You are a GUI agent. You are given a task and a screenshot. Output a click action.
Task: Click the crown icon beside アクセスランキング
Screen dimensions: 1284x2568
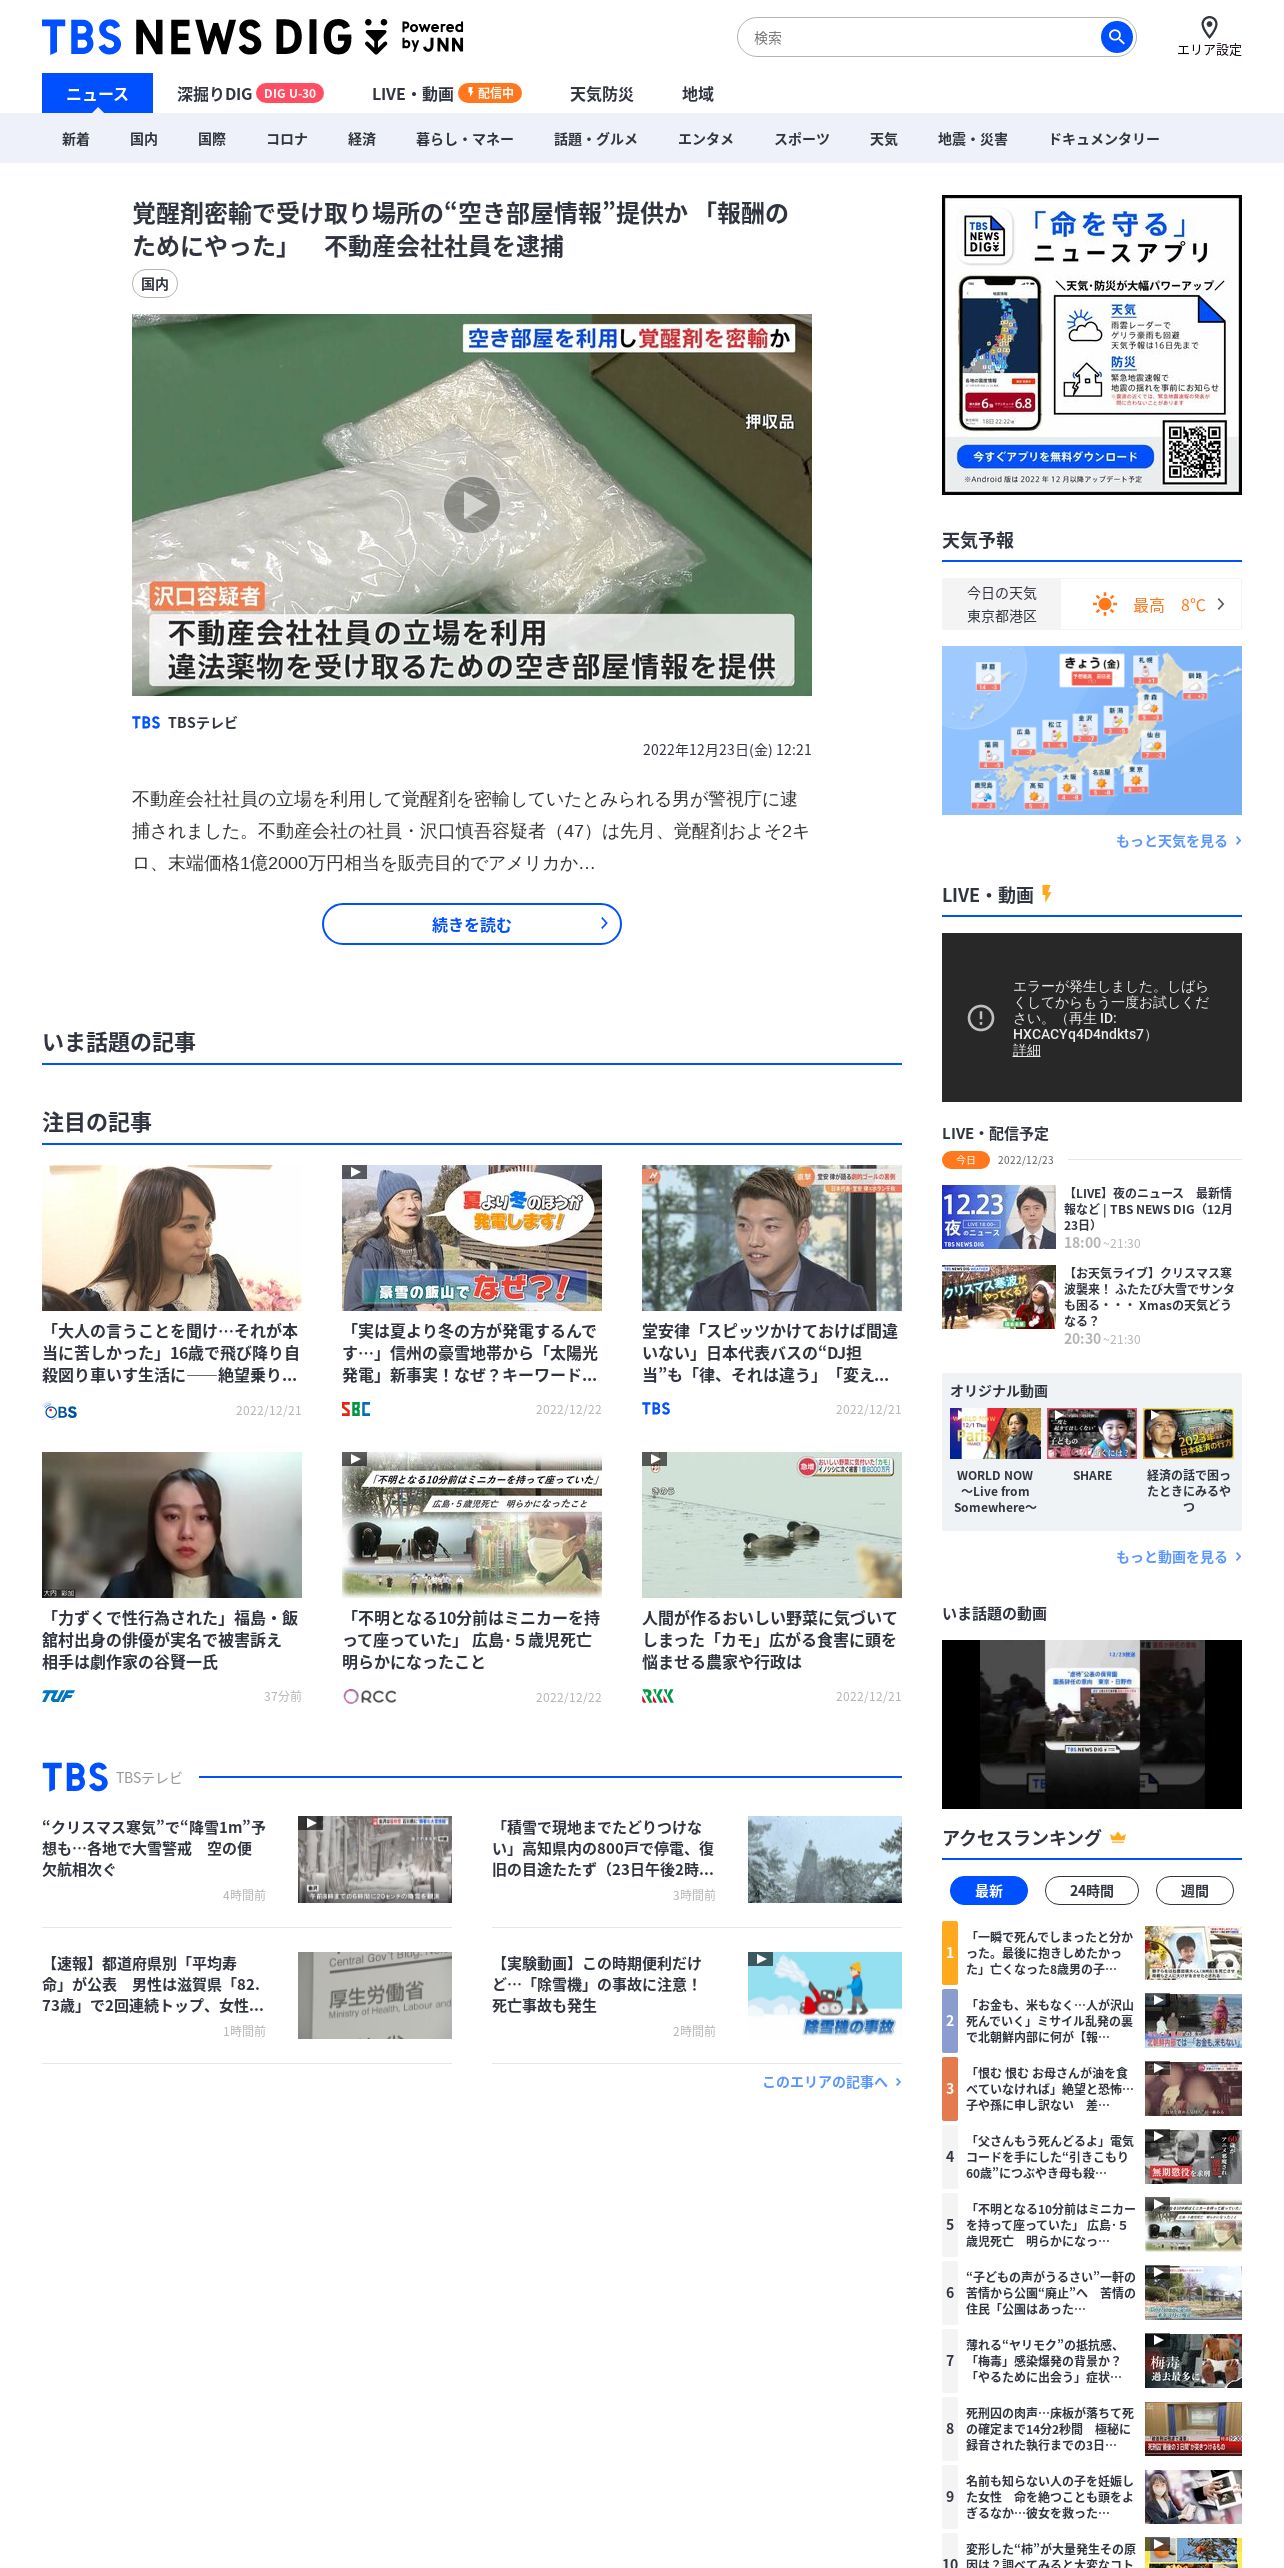pyautogui.click(x=1118, y=1837)
